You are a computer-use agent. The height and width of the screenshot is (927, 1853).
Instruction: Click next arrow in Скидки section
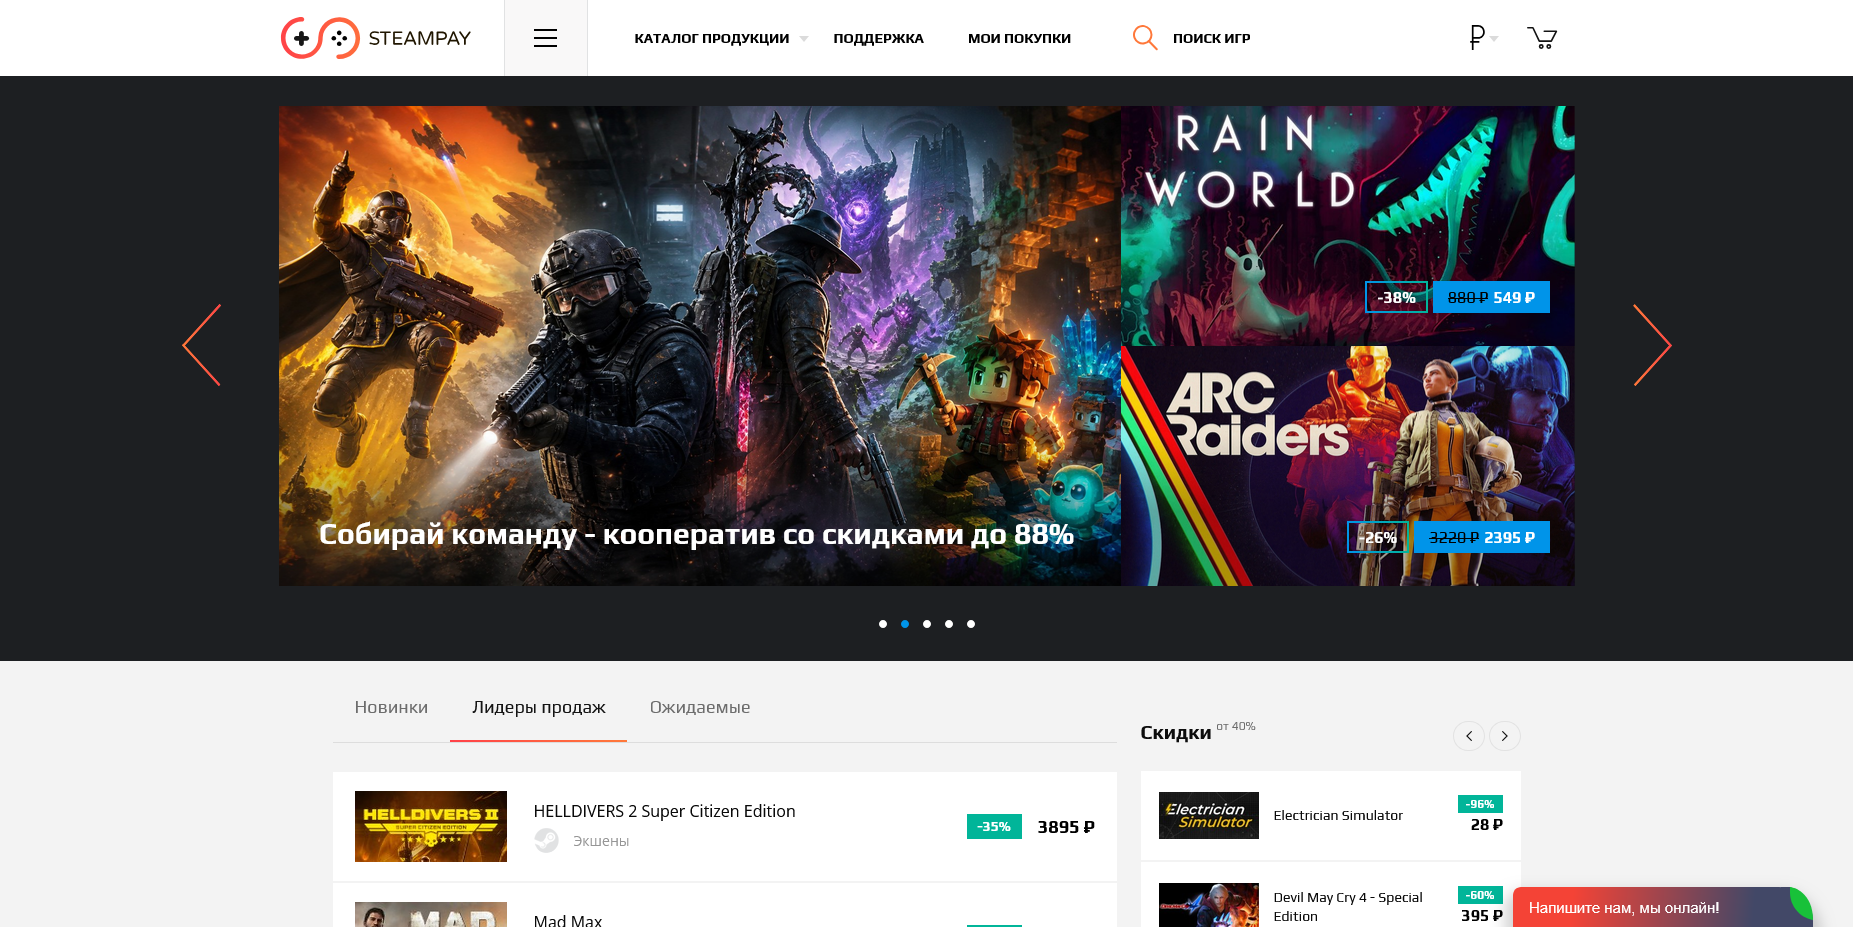click(x=1505, y=736)
